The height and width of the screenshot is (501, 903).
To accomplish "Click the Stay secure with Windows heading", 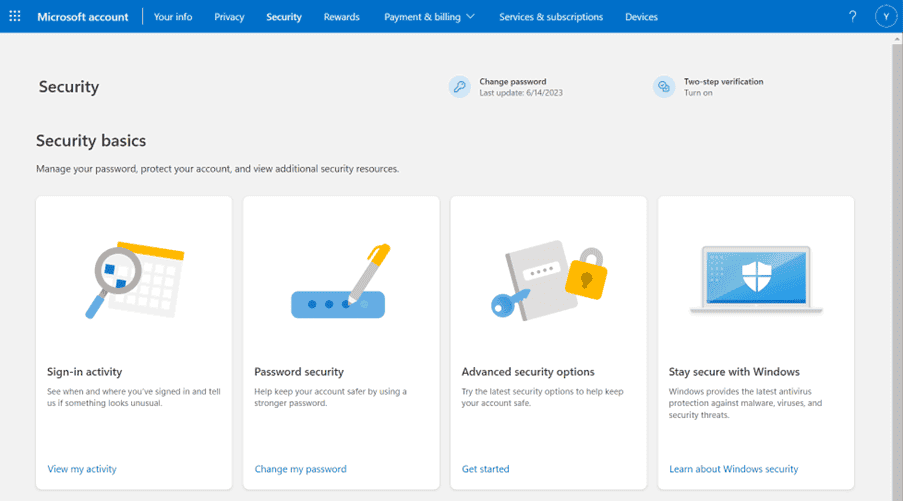I will pos(734,372).
